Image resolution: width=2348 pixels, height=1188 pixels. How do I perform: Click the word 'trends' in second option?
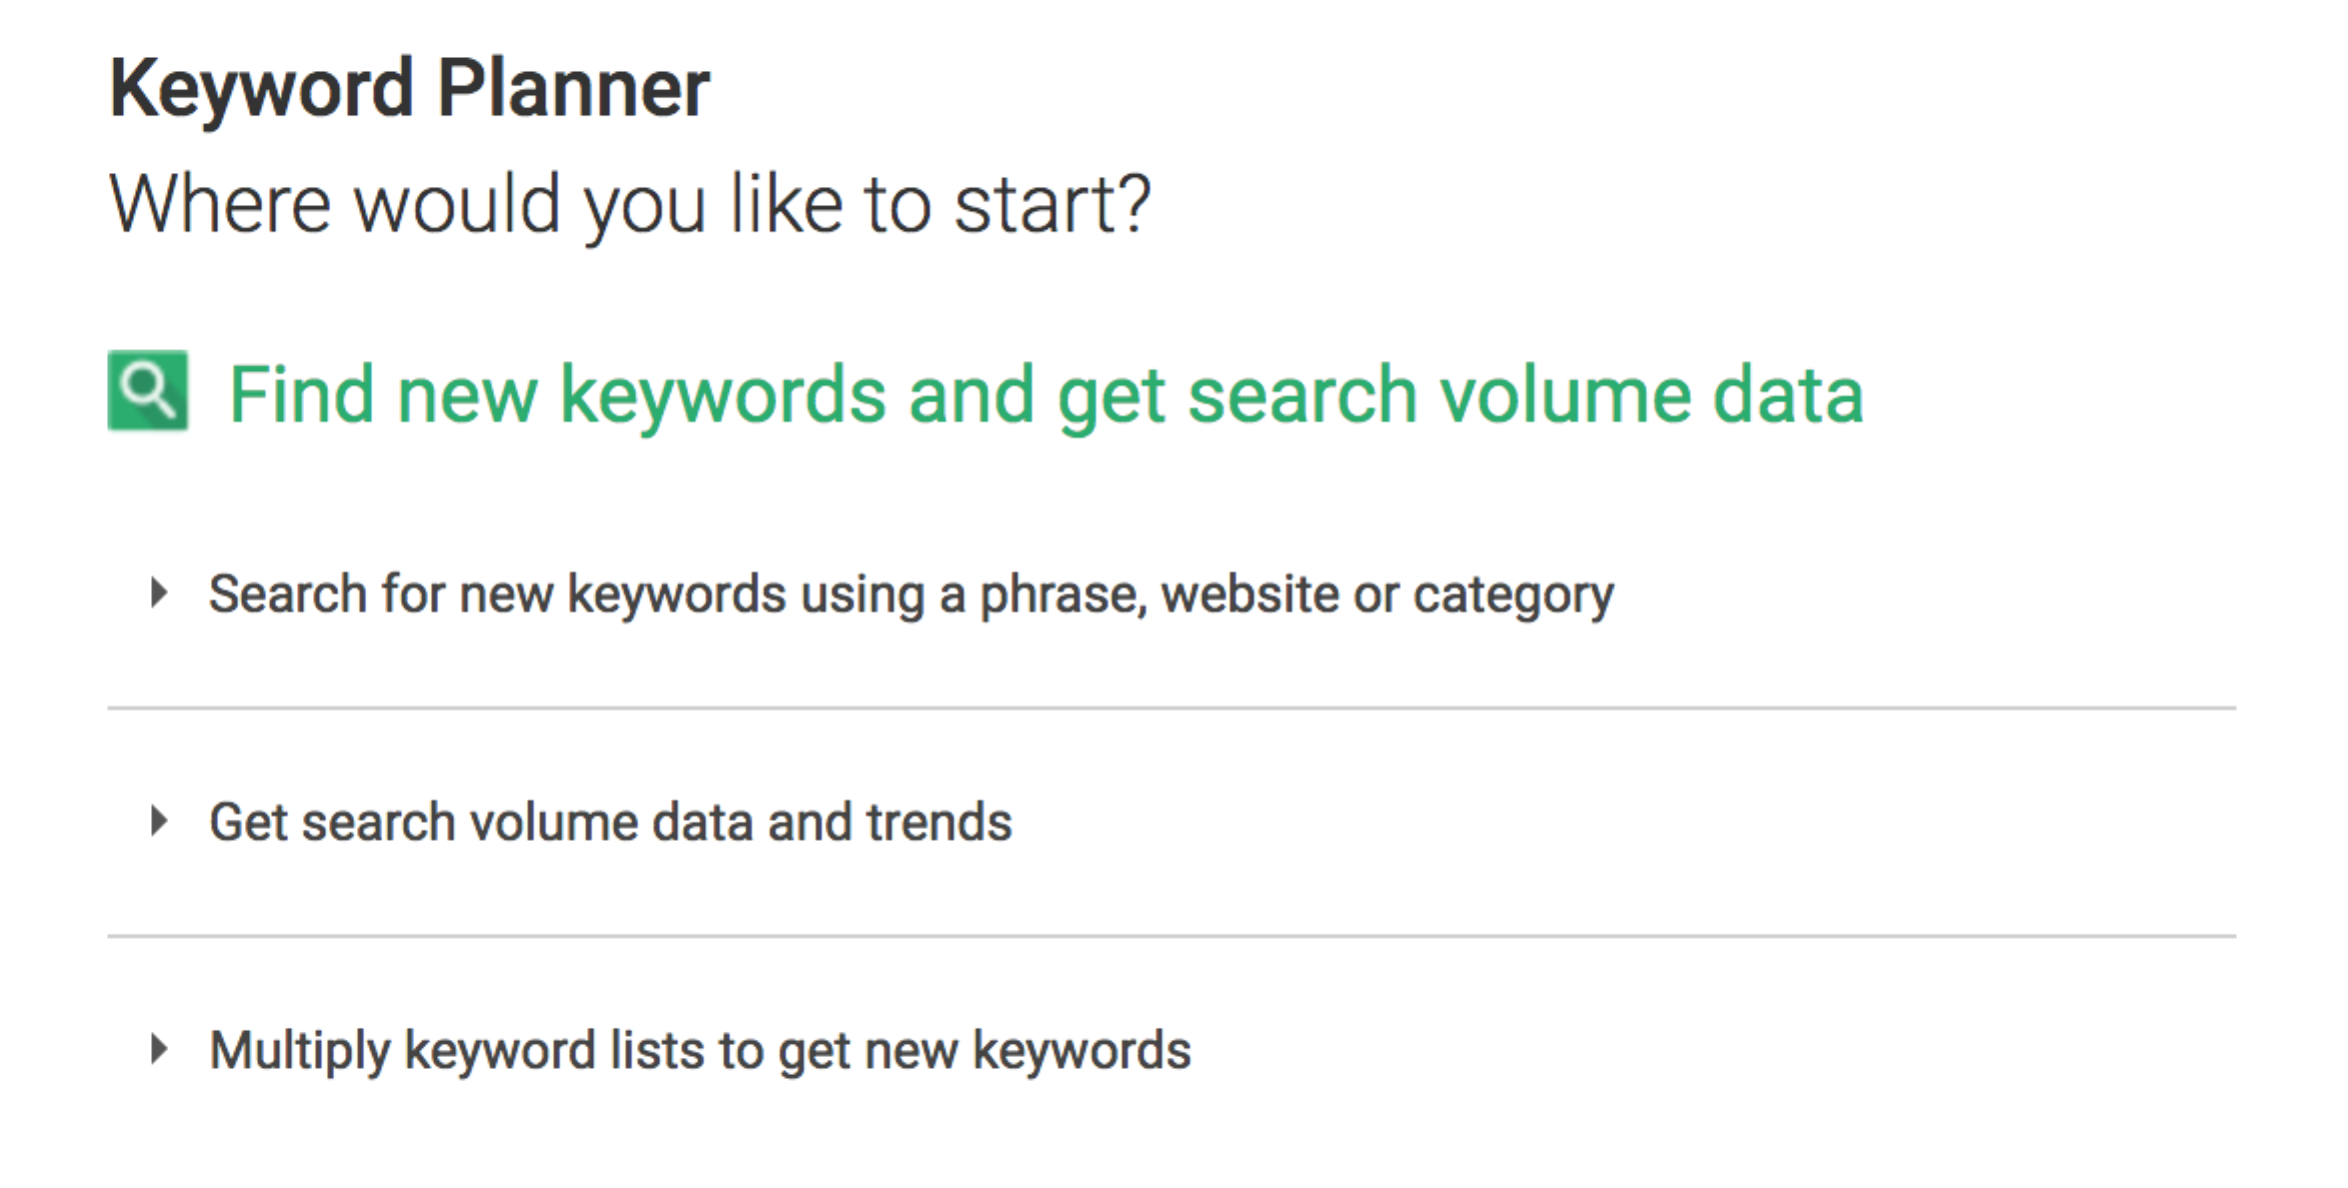click(x=939, y=822)
